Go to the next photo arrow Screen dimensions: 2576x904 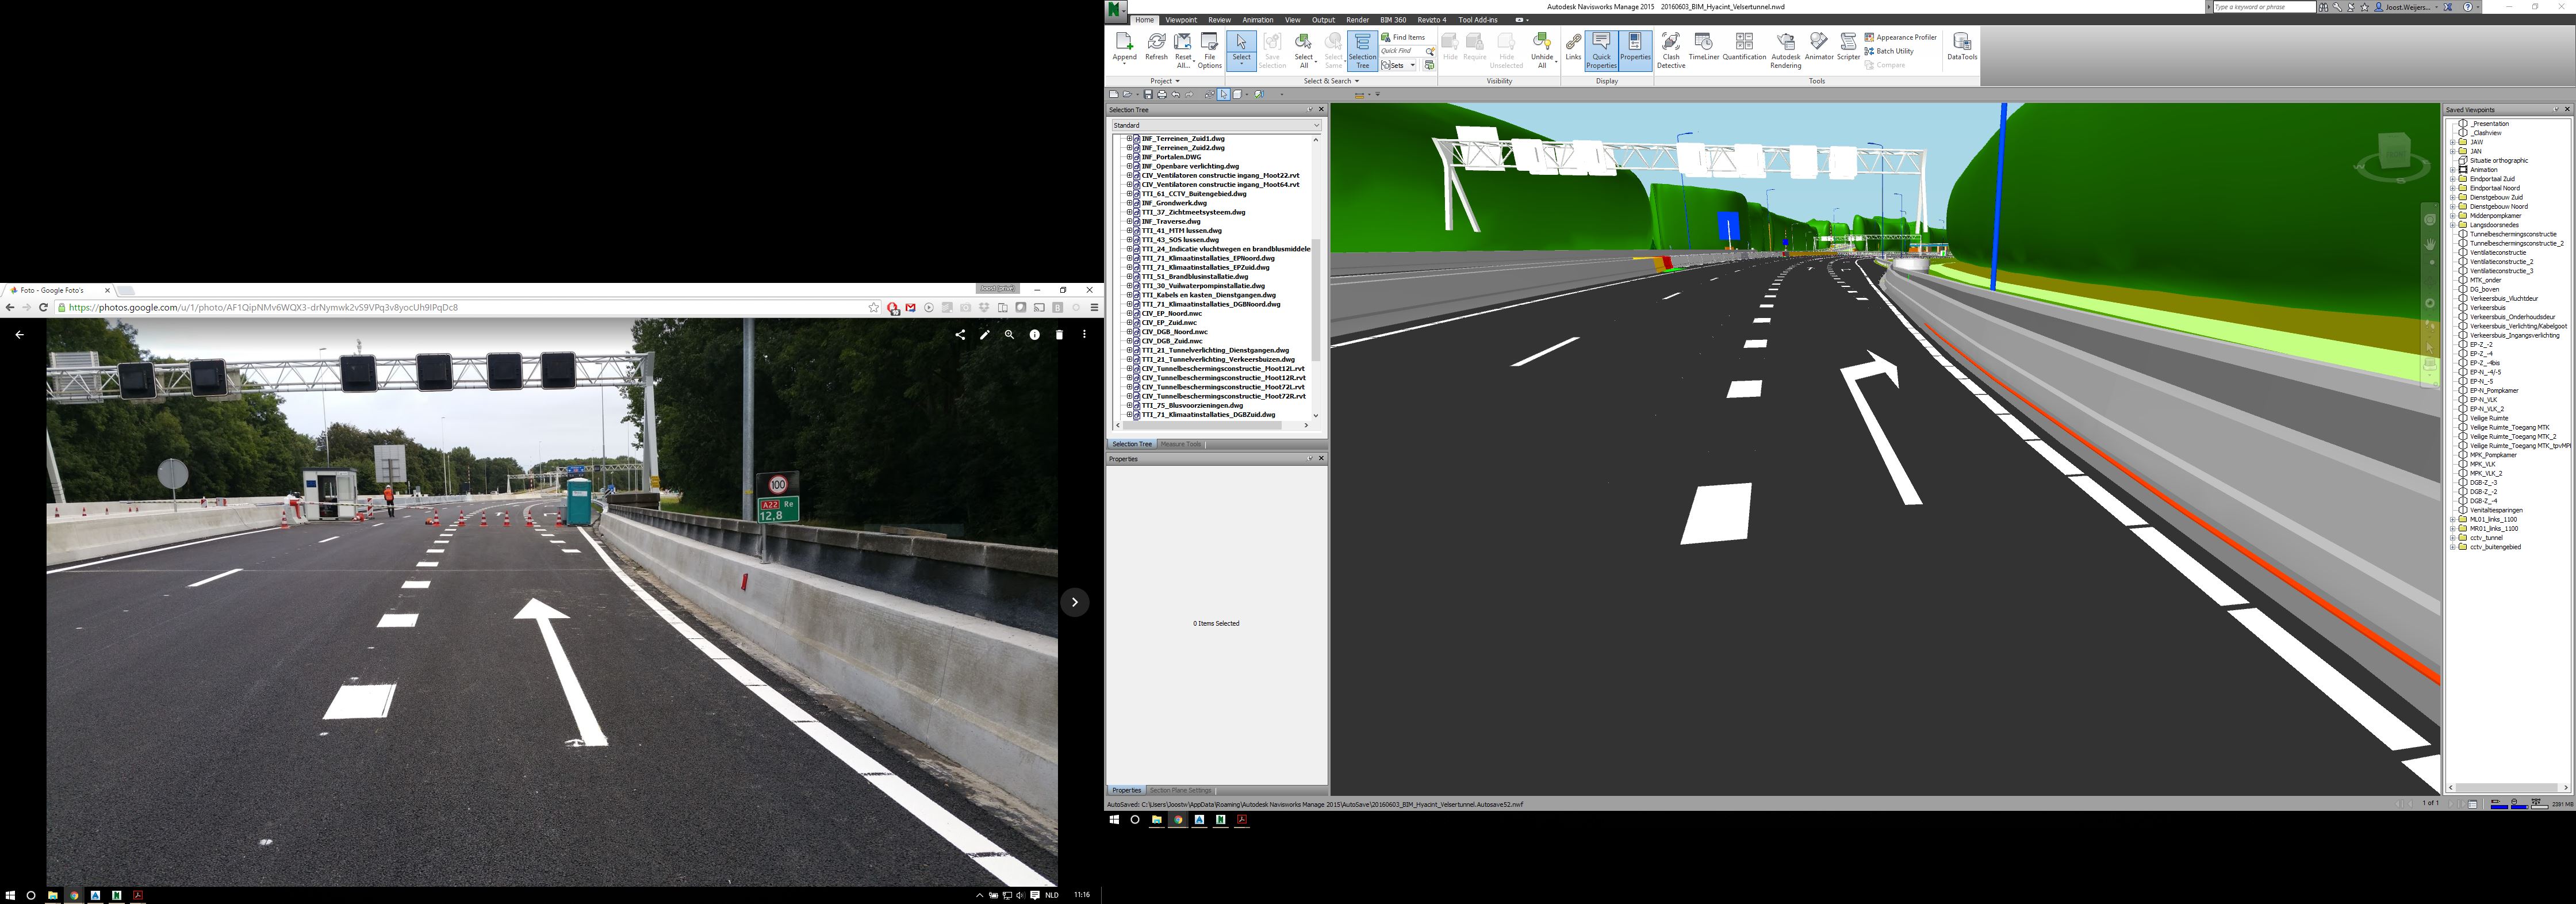point(1074,602)
